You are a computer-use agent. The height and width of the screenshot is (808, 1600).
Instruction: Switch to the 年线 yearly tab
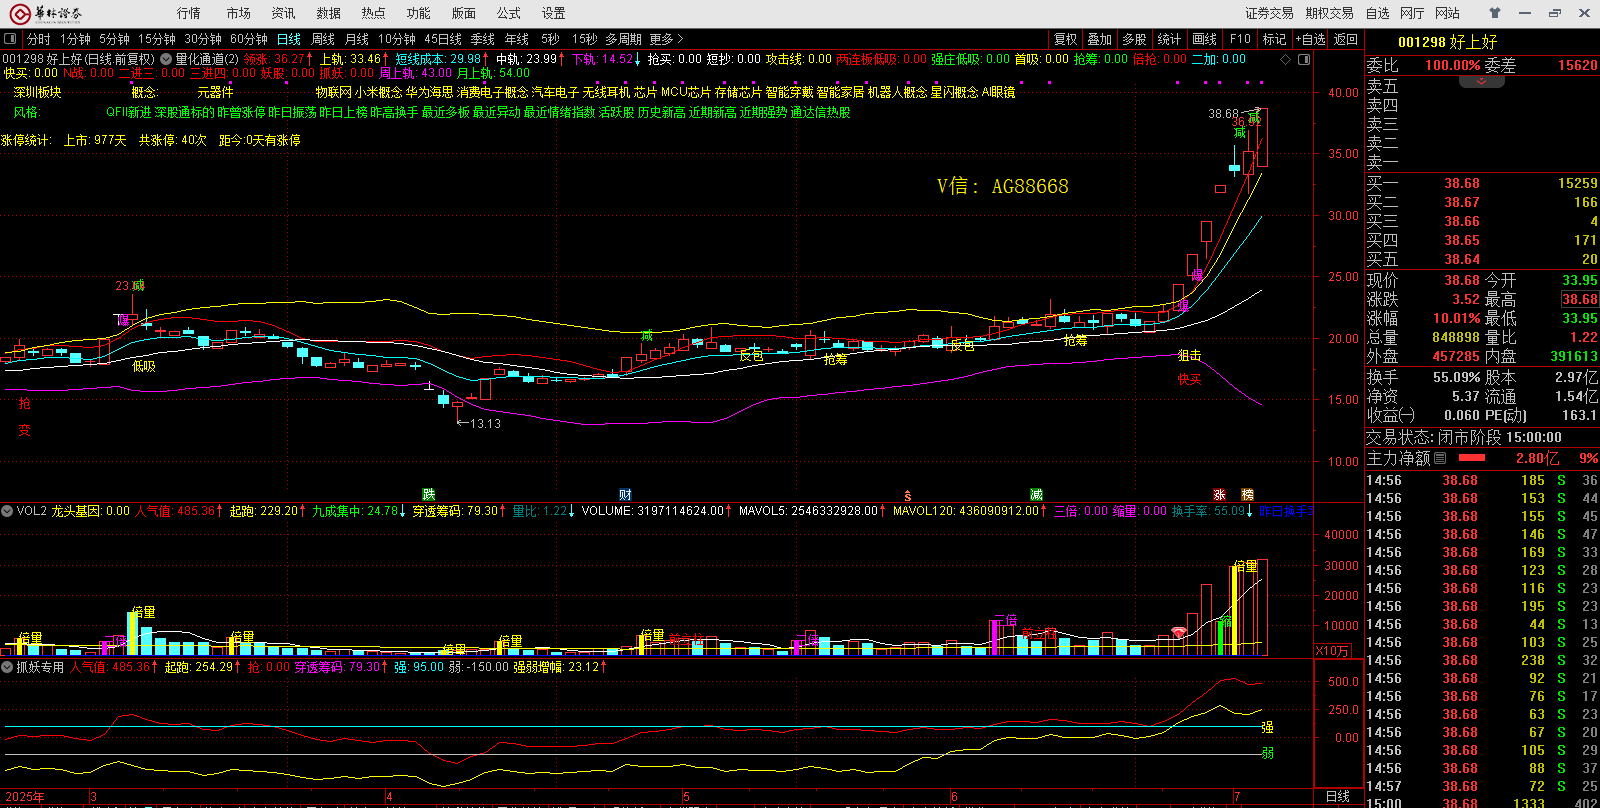pos(517,39)
